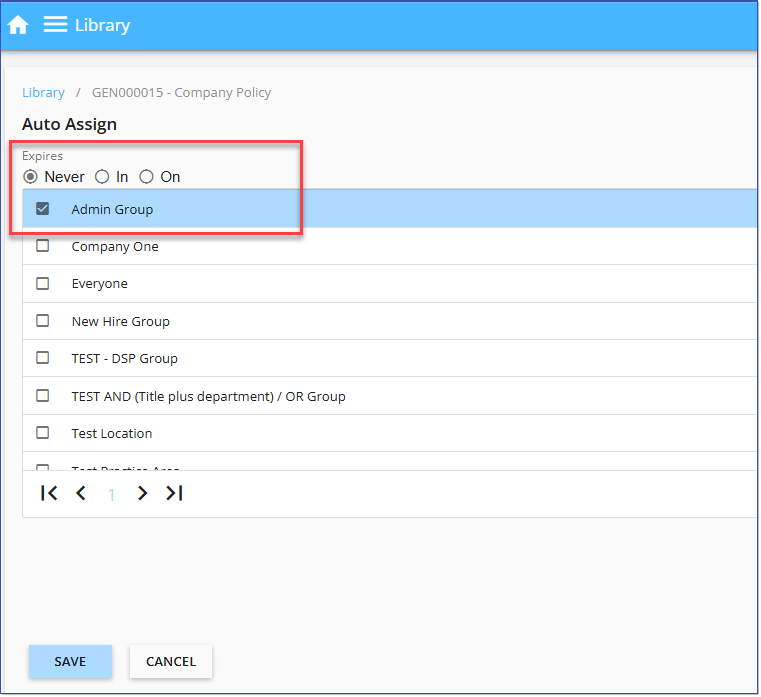Viewport: 761px width, 697px height.
Task: Select the In expiration radio button
Action: click(102, 177)
